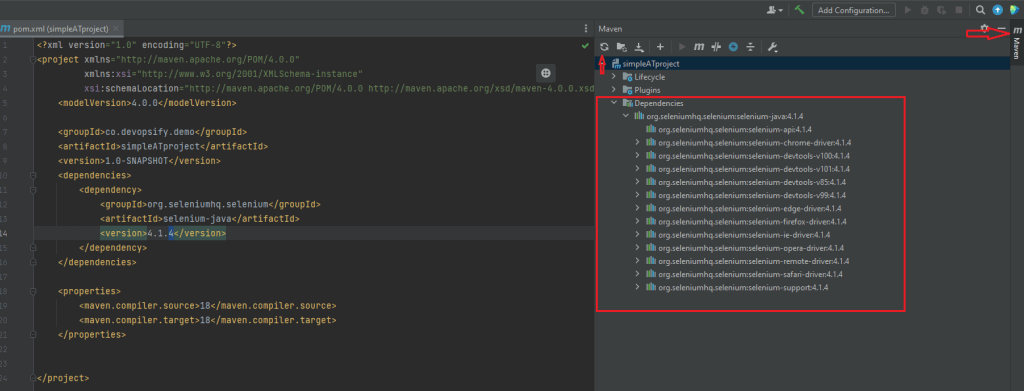Click the Run button in top toolbar

(x=908, y=10)
